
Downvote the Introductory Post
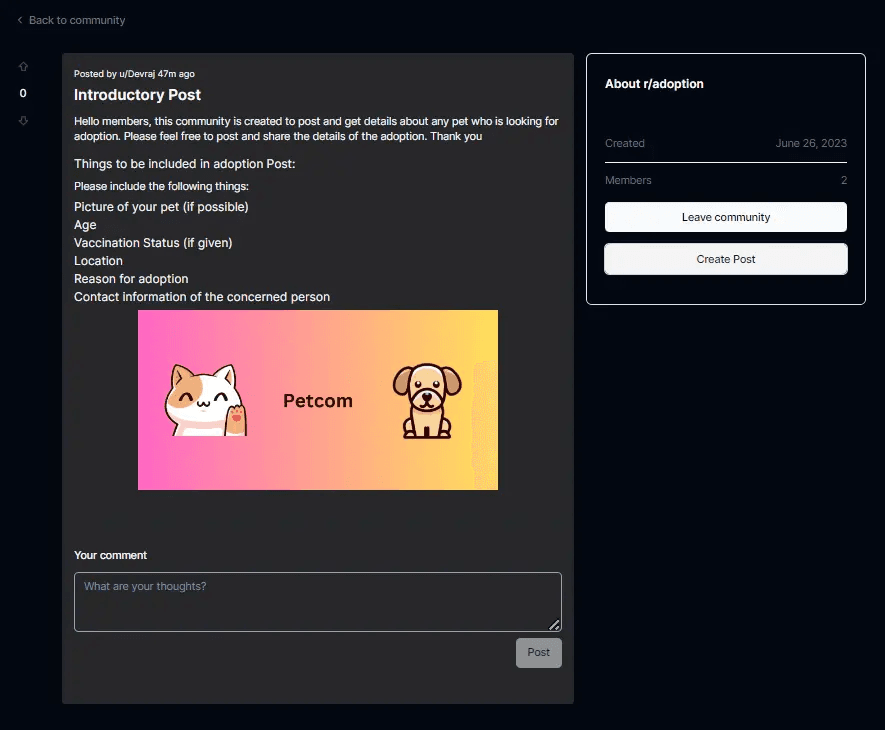pos(23,121)
